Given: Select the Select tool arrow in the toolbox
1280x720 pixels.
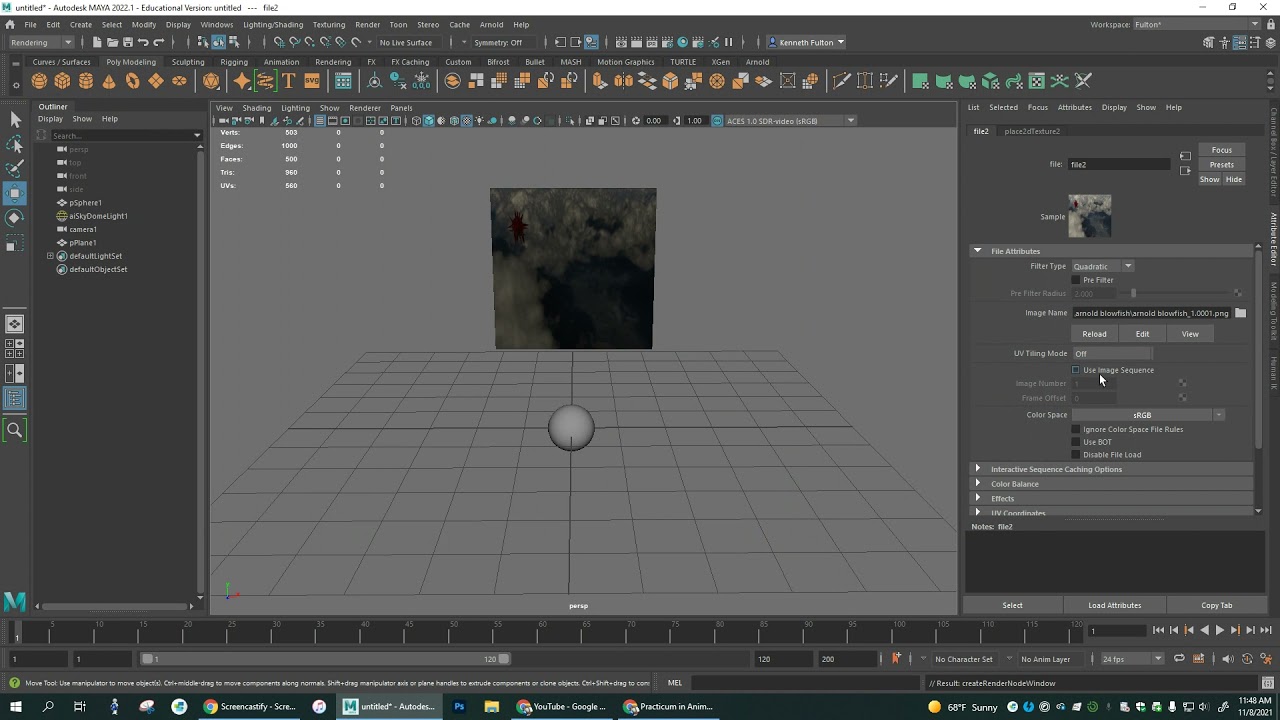Looking at the screenshot, I should click(x=15, y=120).
